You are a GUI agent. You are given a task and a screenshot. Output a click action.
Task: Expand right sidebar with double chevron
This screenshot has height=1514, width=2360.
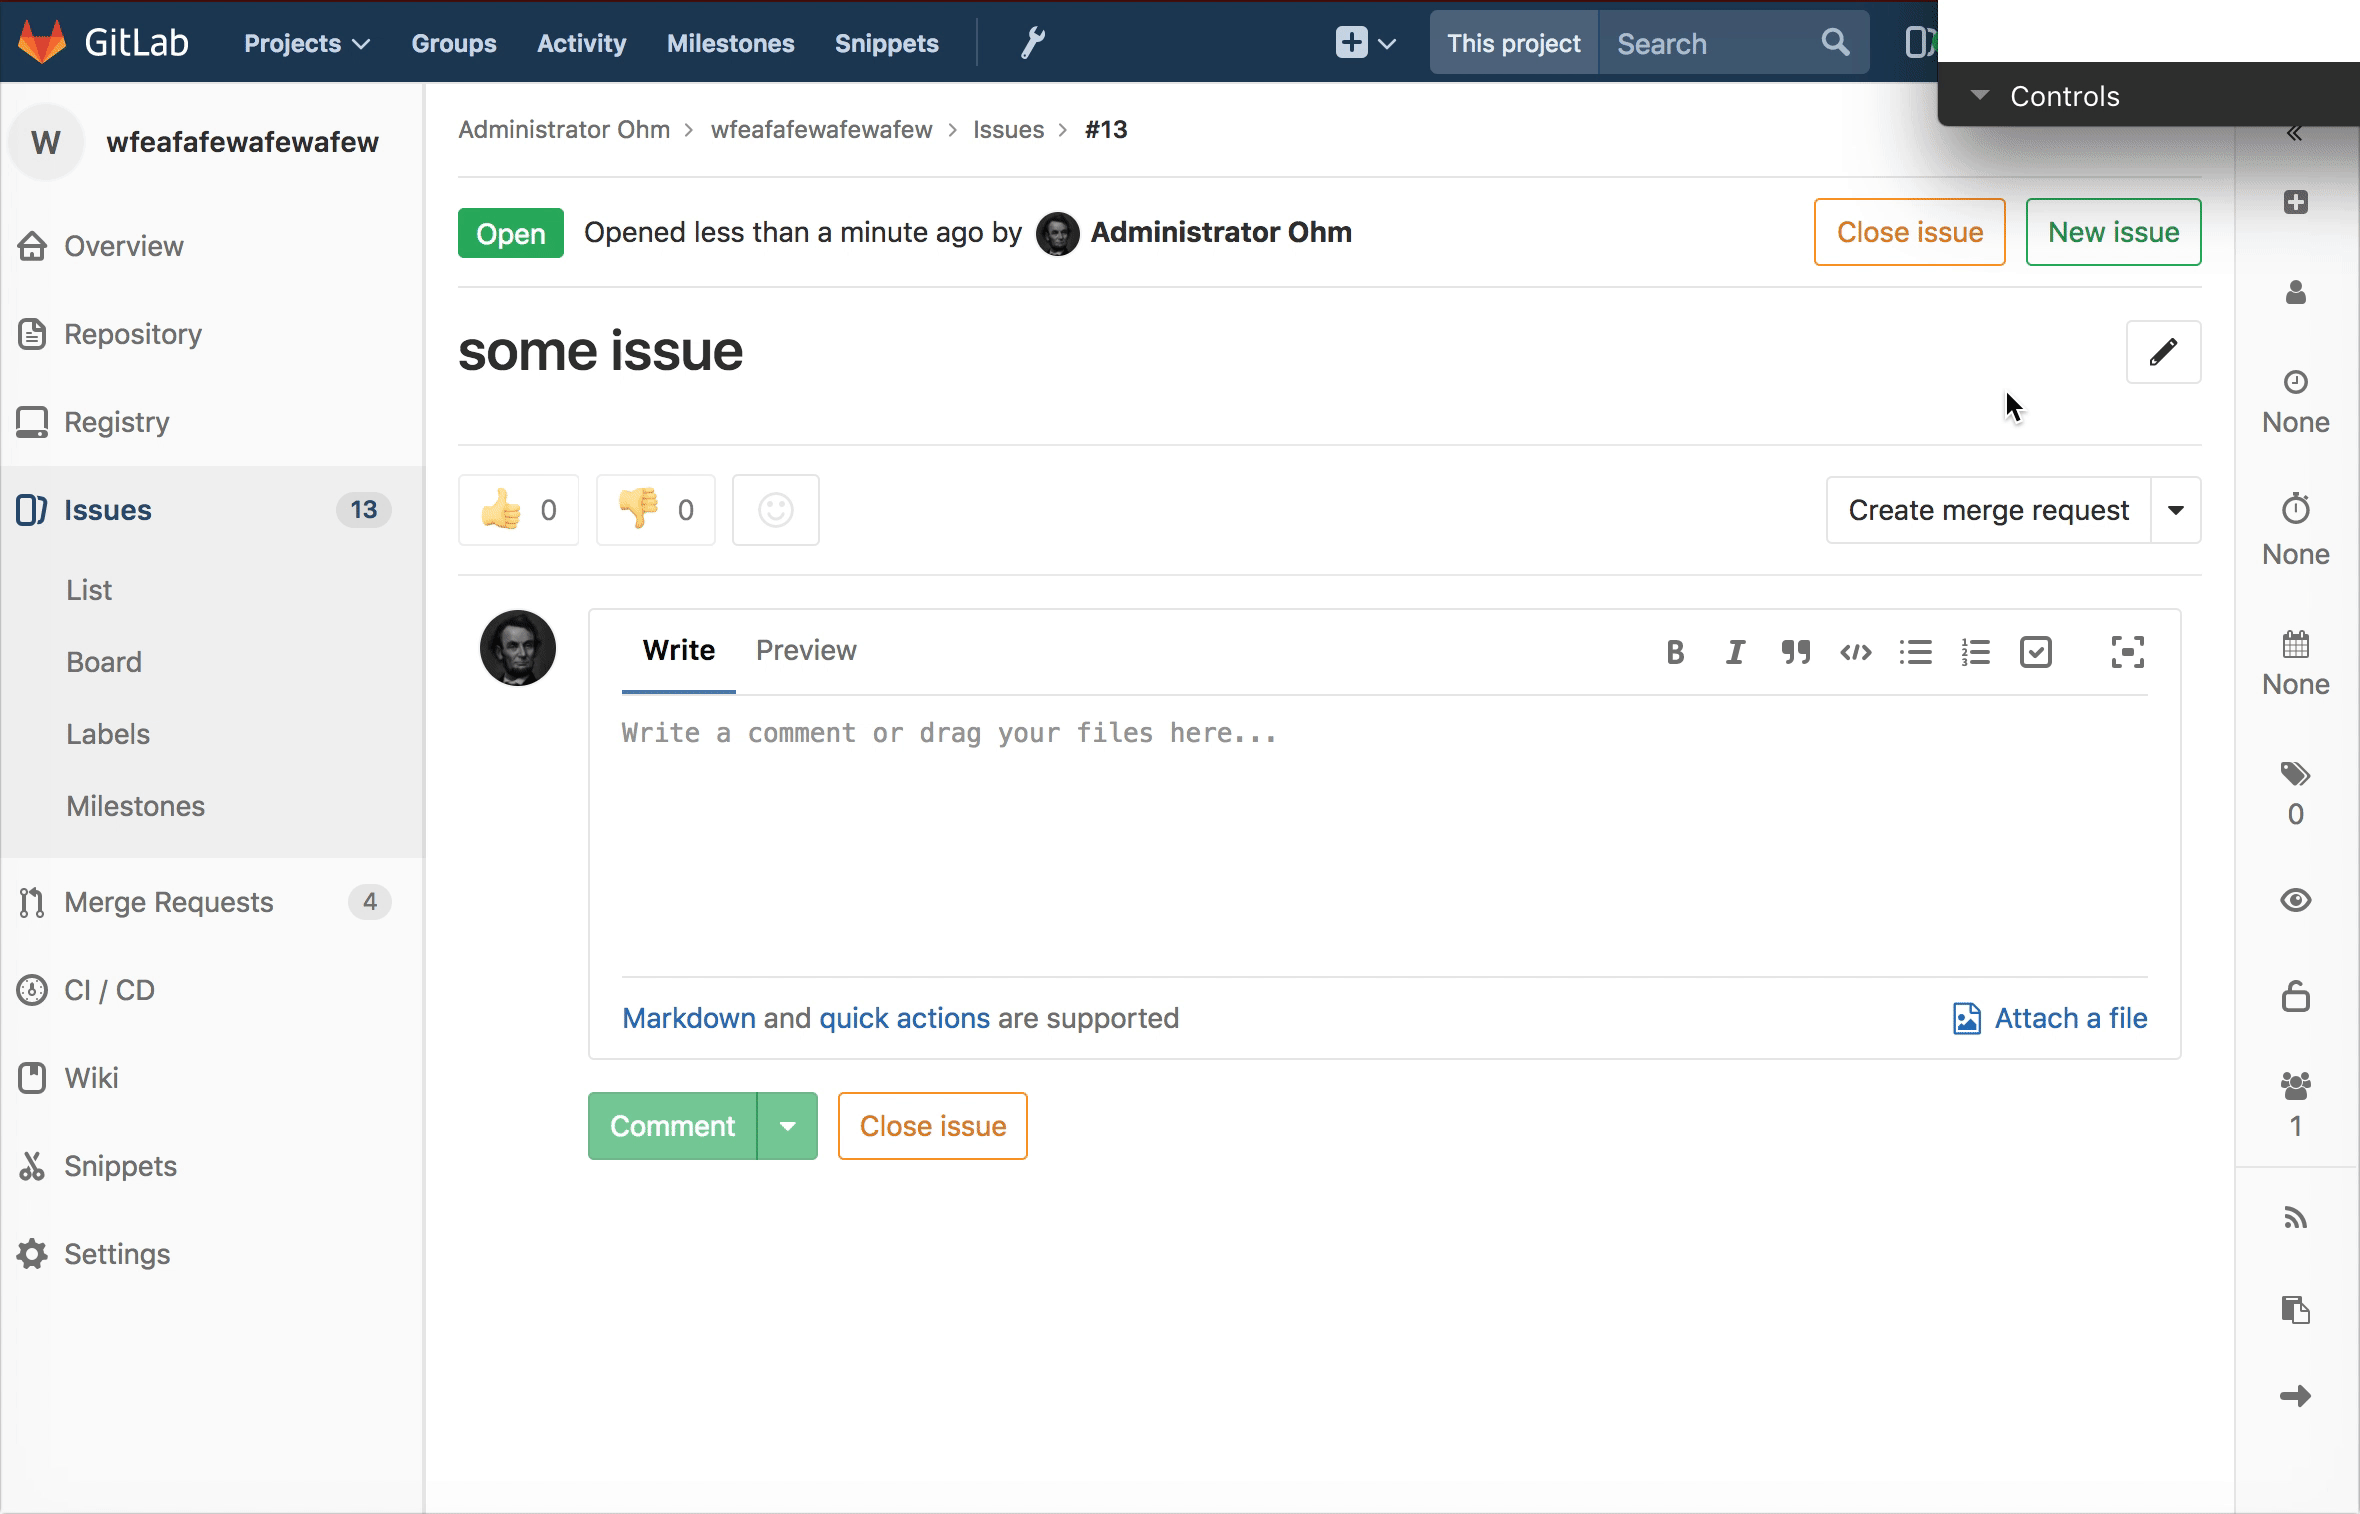[x=2294, y=134]
